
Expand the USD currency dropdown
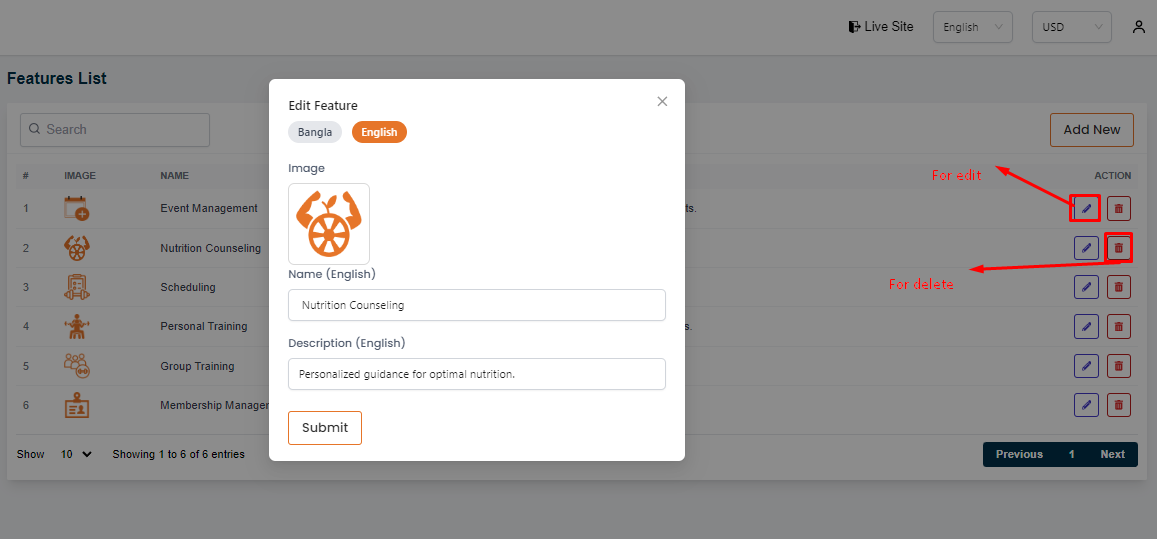[x=1071, y=27]
